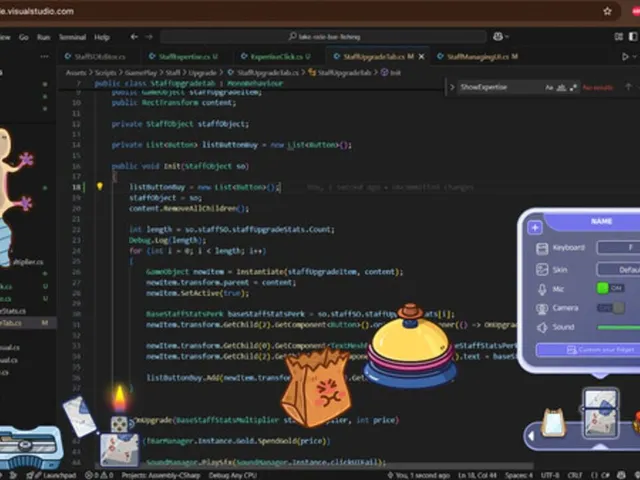Click the lightbulb code action icon
The height and width of the screenshot is (480, 640).
tap(100, 187)
